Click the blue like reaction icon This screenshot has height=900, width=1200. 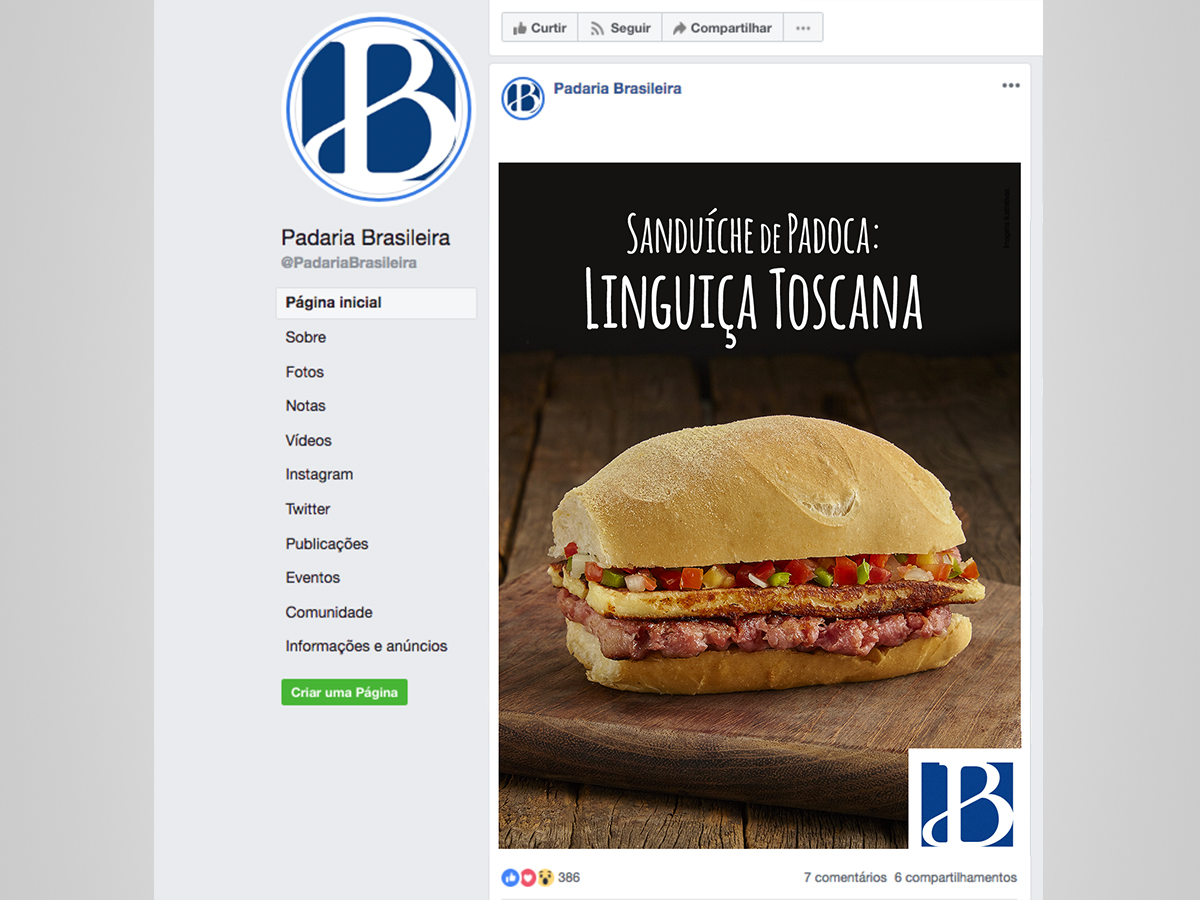511,877
